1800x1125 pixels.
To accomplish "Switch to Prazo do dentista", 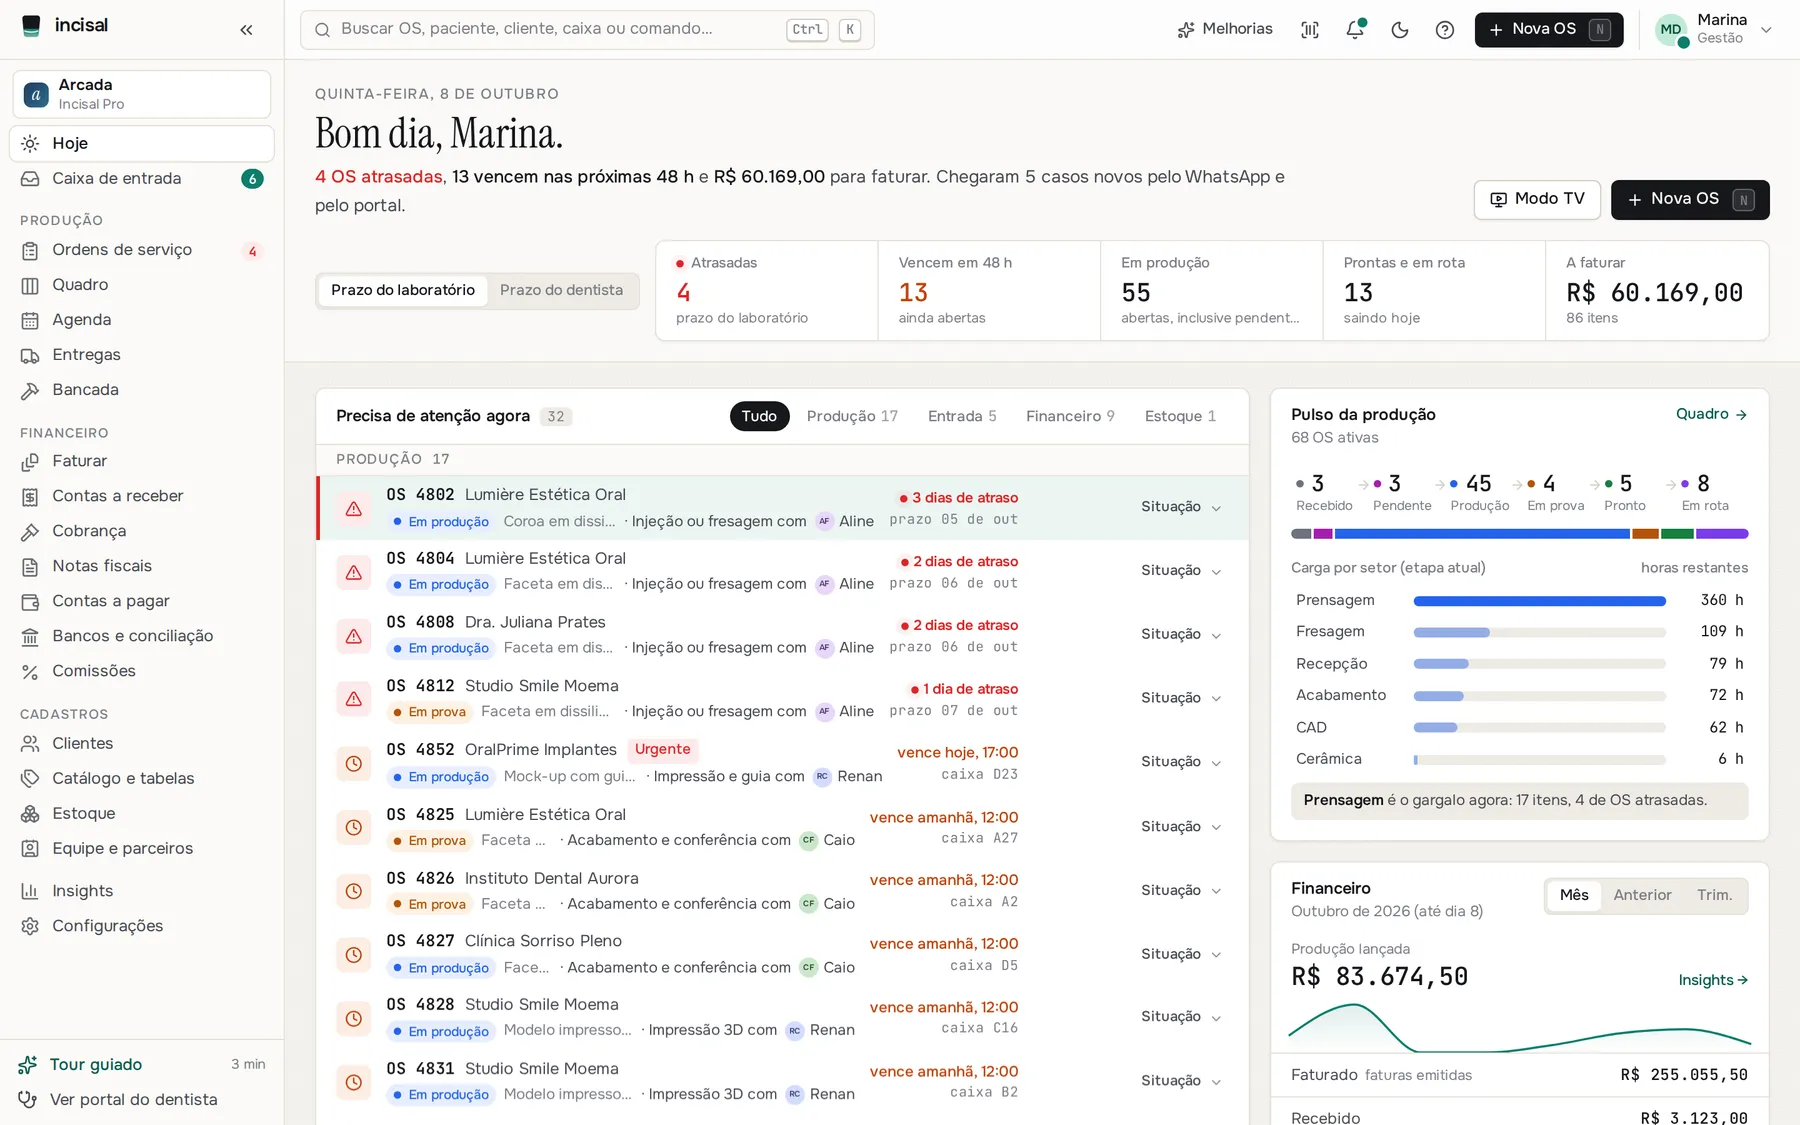I will coord(561,290).
